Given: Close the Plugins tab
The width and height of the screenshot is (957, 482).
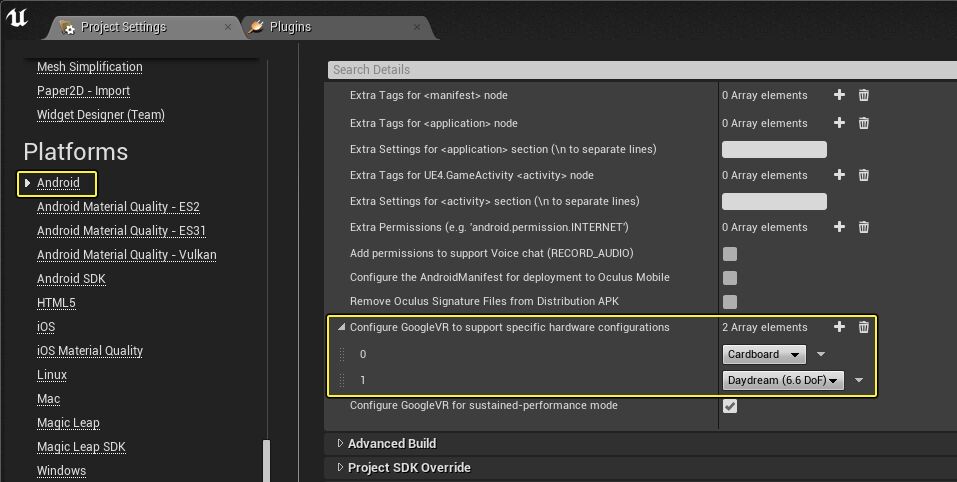Looking at the screenshot, I should click(x=417, y=27).
